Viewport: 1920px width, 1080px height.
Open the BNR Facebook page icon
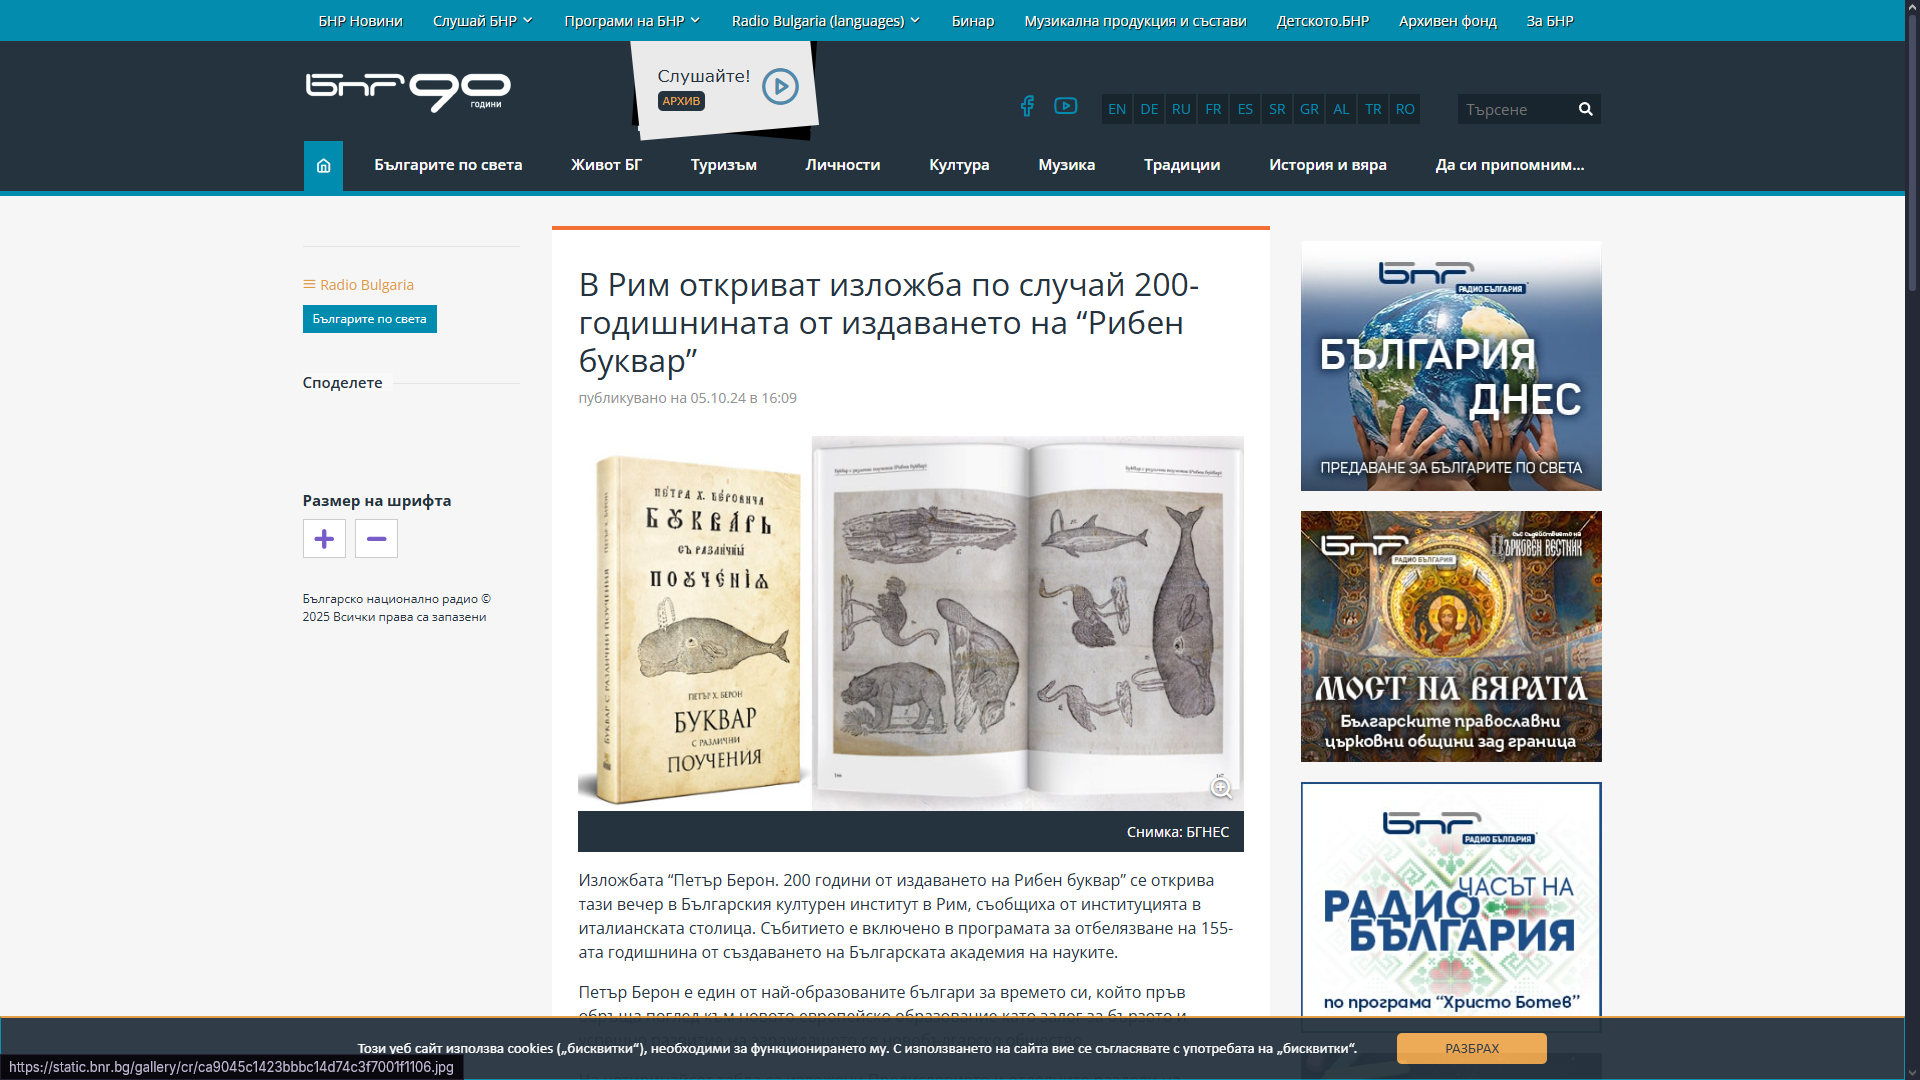pyautogui.click(x=1027, y=107)
